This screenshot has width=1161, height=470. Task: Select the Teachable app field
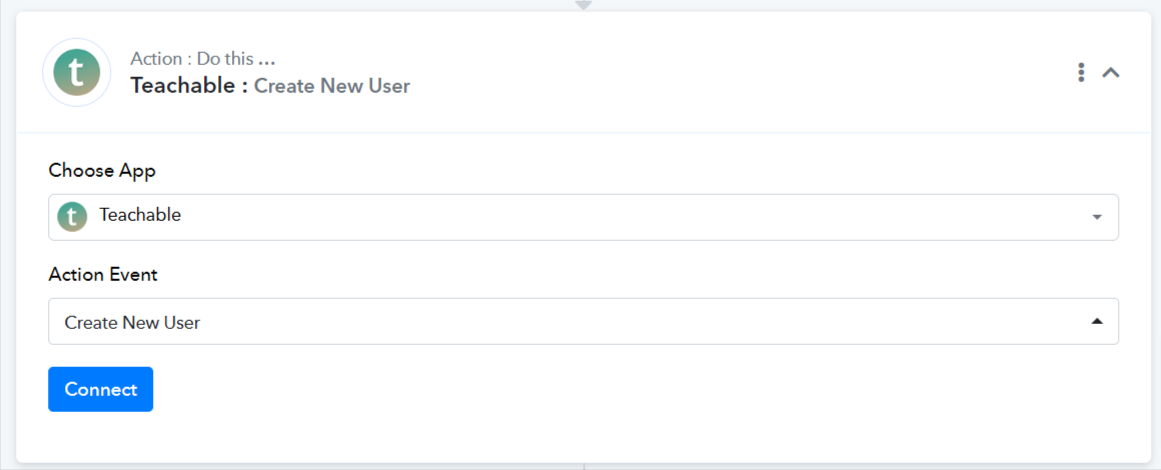coord(583,218)
